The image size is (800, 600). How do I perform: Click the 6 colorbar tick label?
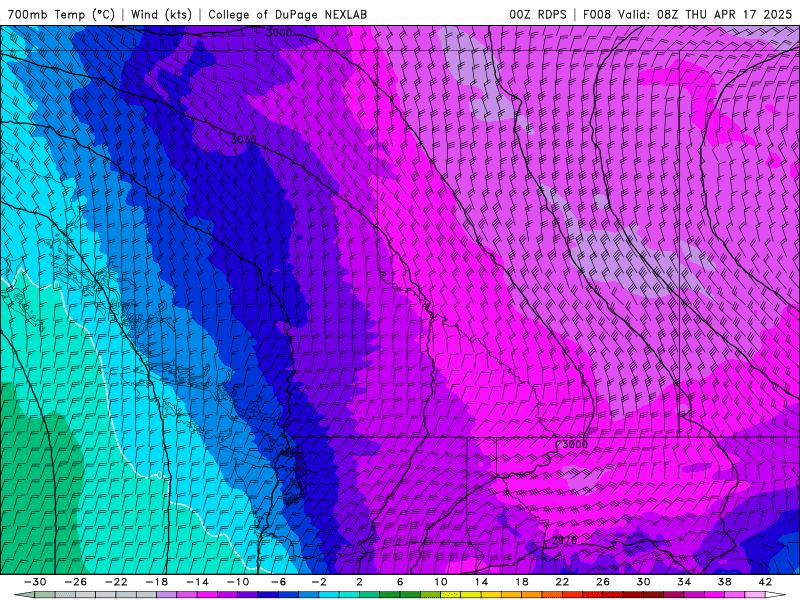(400, 582)
